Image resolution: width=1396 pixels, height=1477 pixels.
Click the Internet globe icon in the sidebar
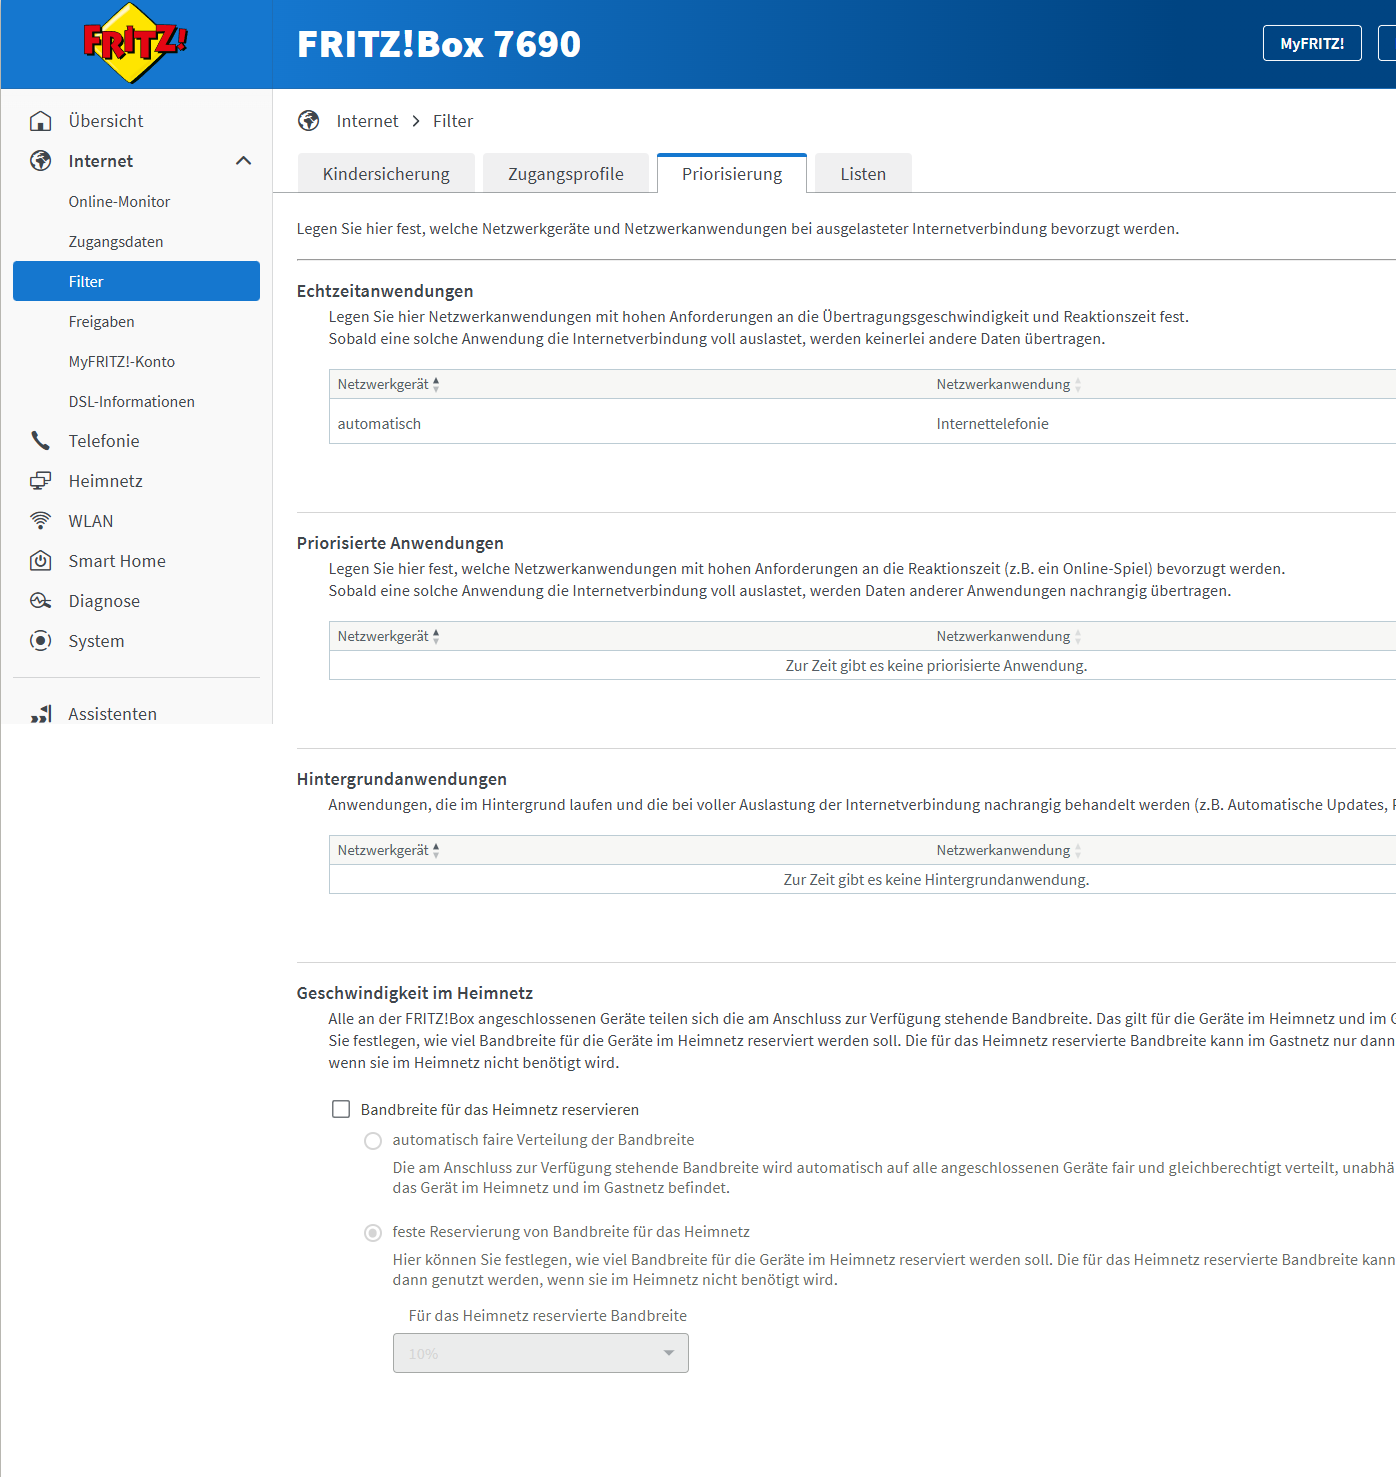coord(41,161)
